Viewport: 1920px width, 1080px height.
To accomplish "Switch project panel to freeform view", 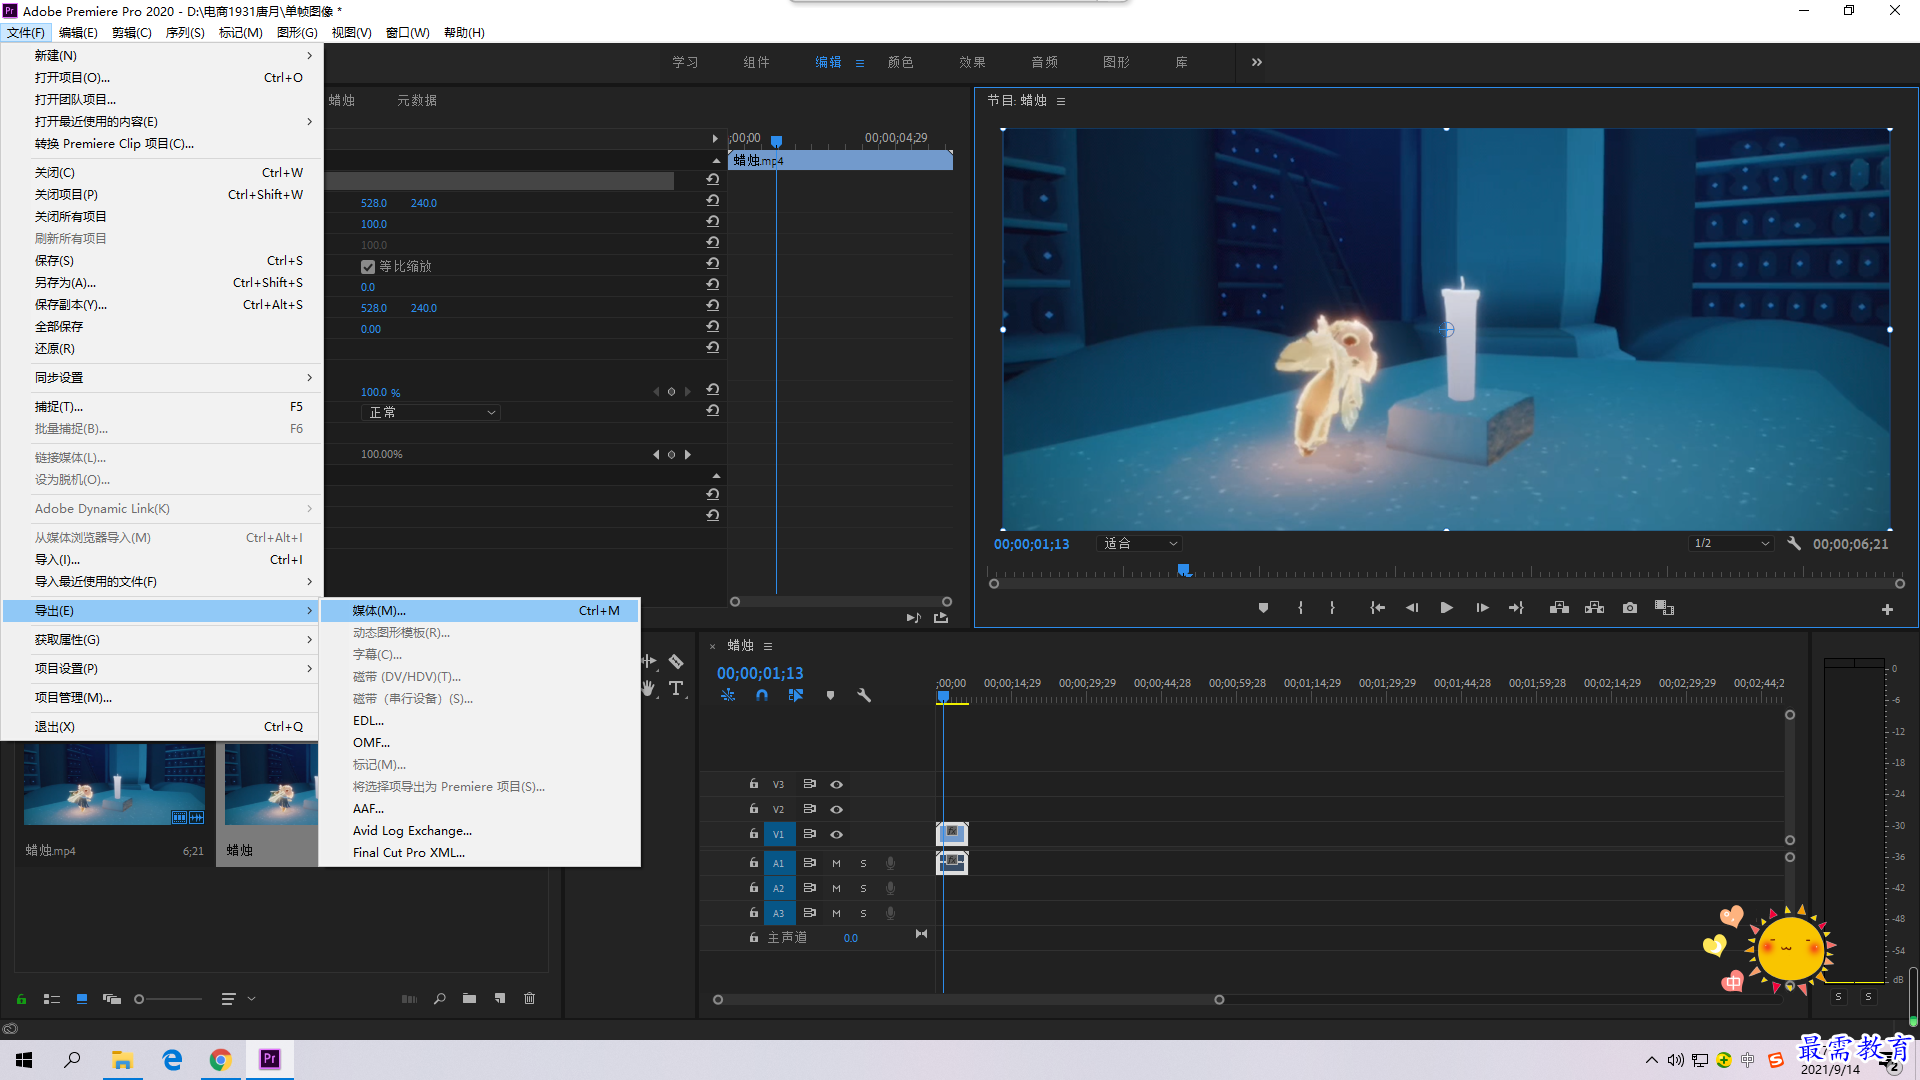I will [112, 998].
